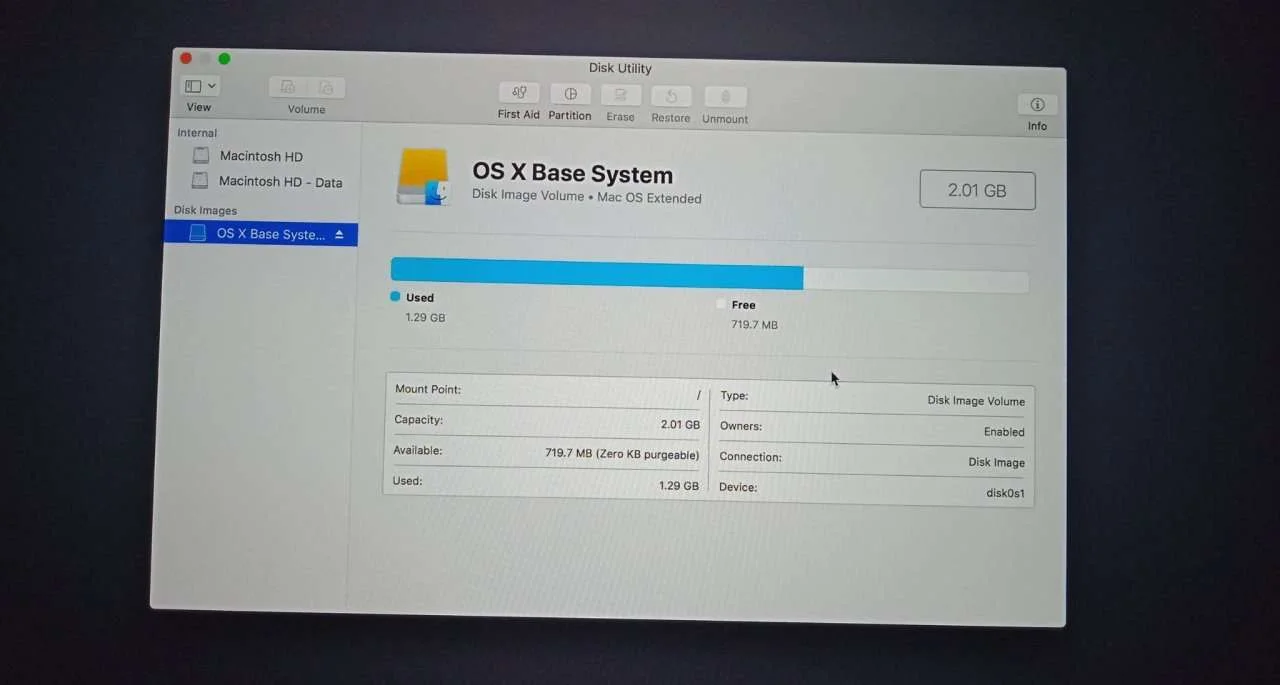Click the OS X Base System title
The width and height of the screenshot is (1280, 685).
click(x=573, y=173)
